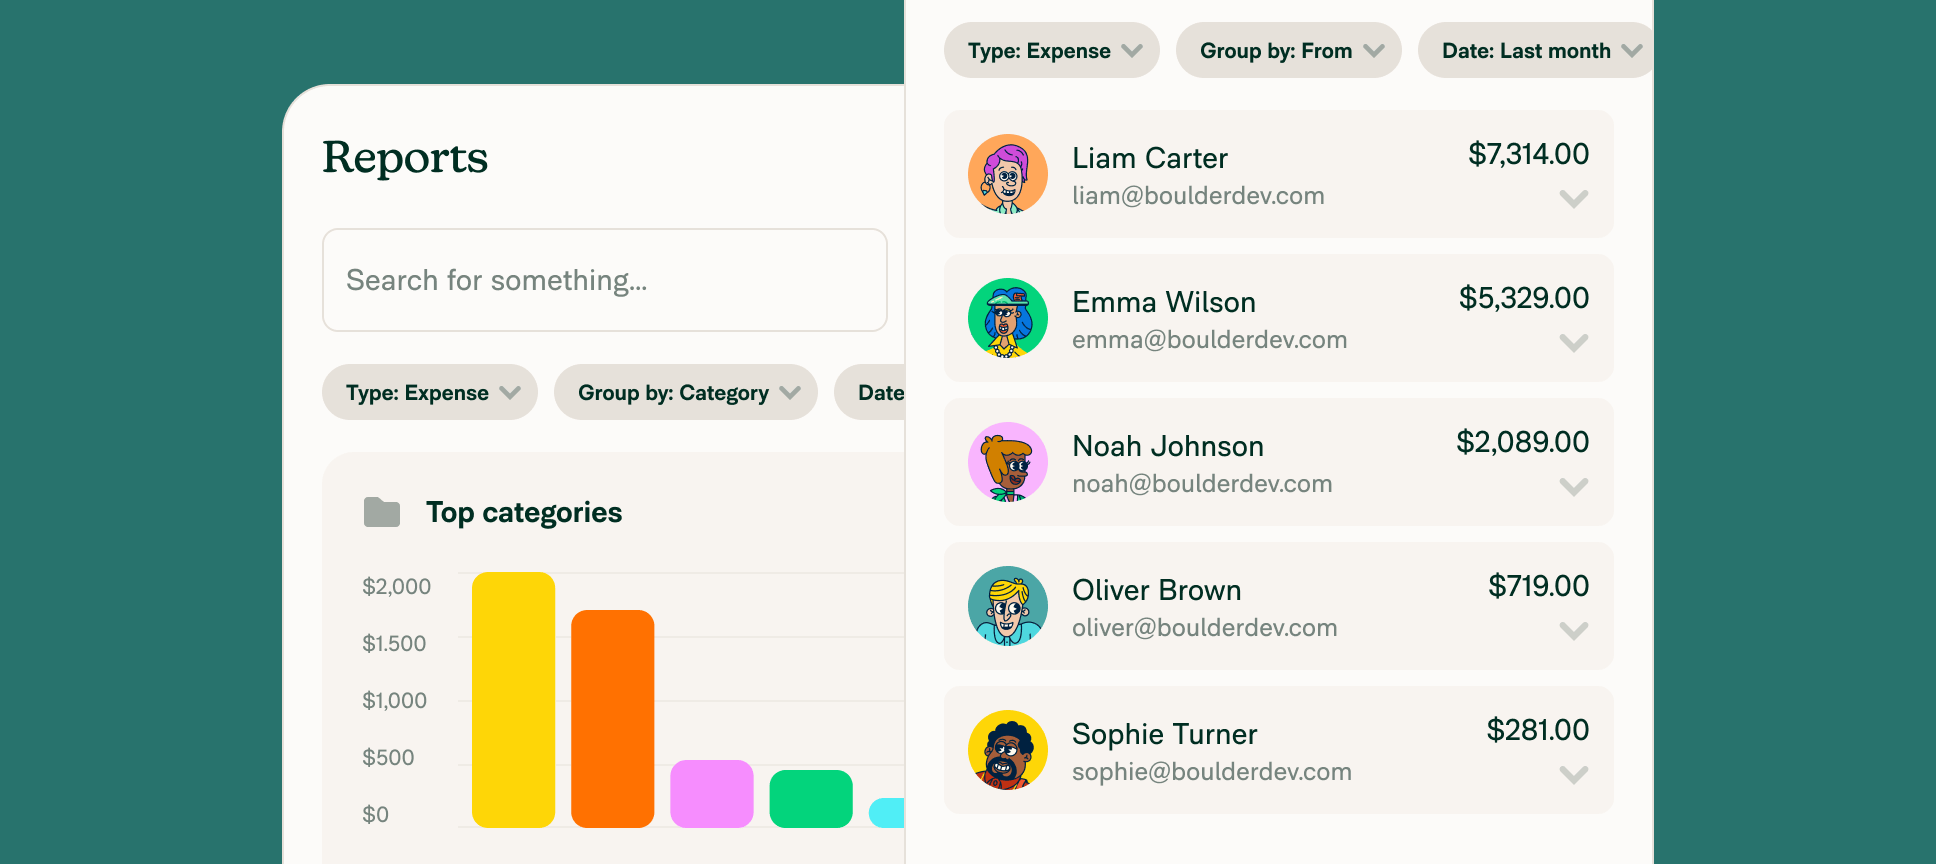The height and width of the screenshot is (864, 1936).
Task: Click the $1.500 axis label
Action: coord(394,644)
